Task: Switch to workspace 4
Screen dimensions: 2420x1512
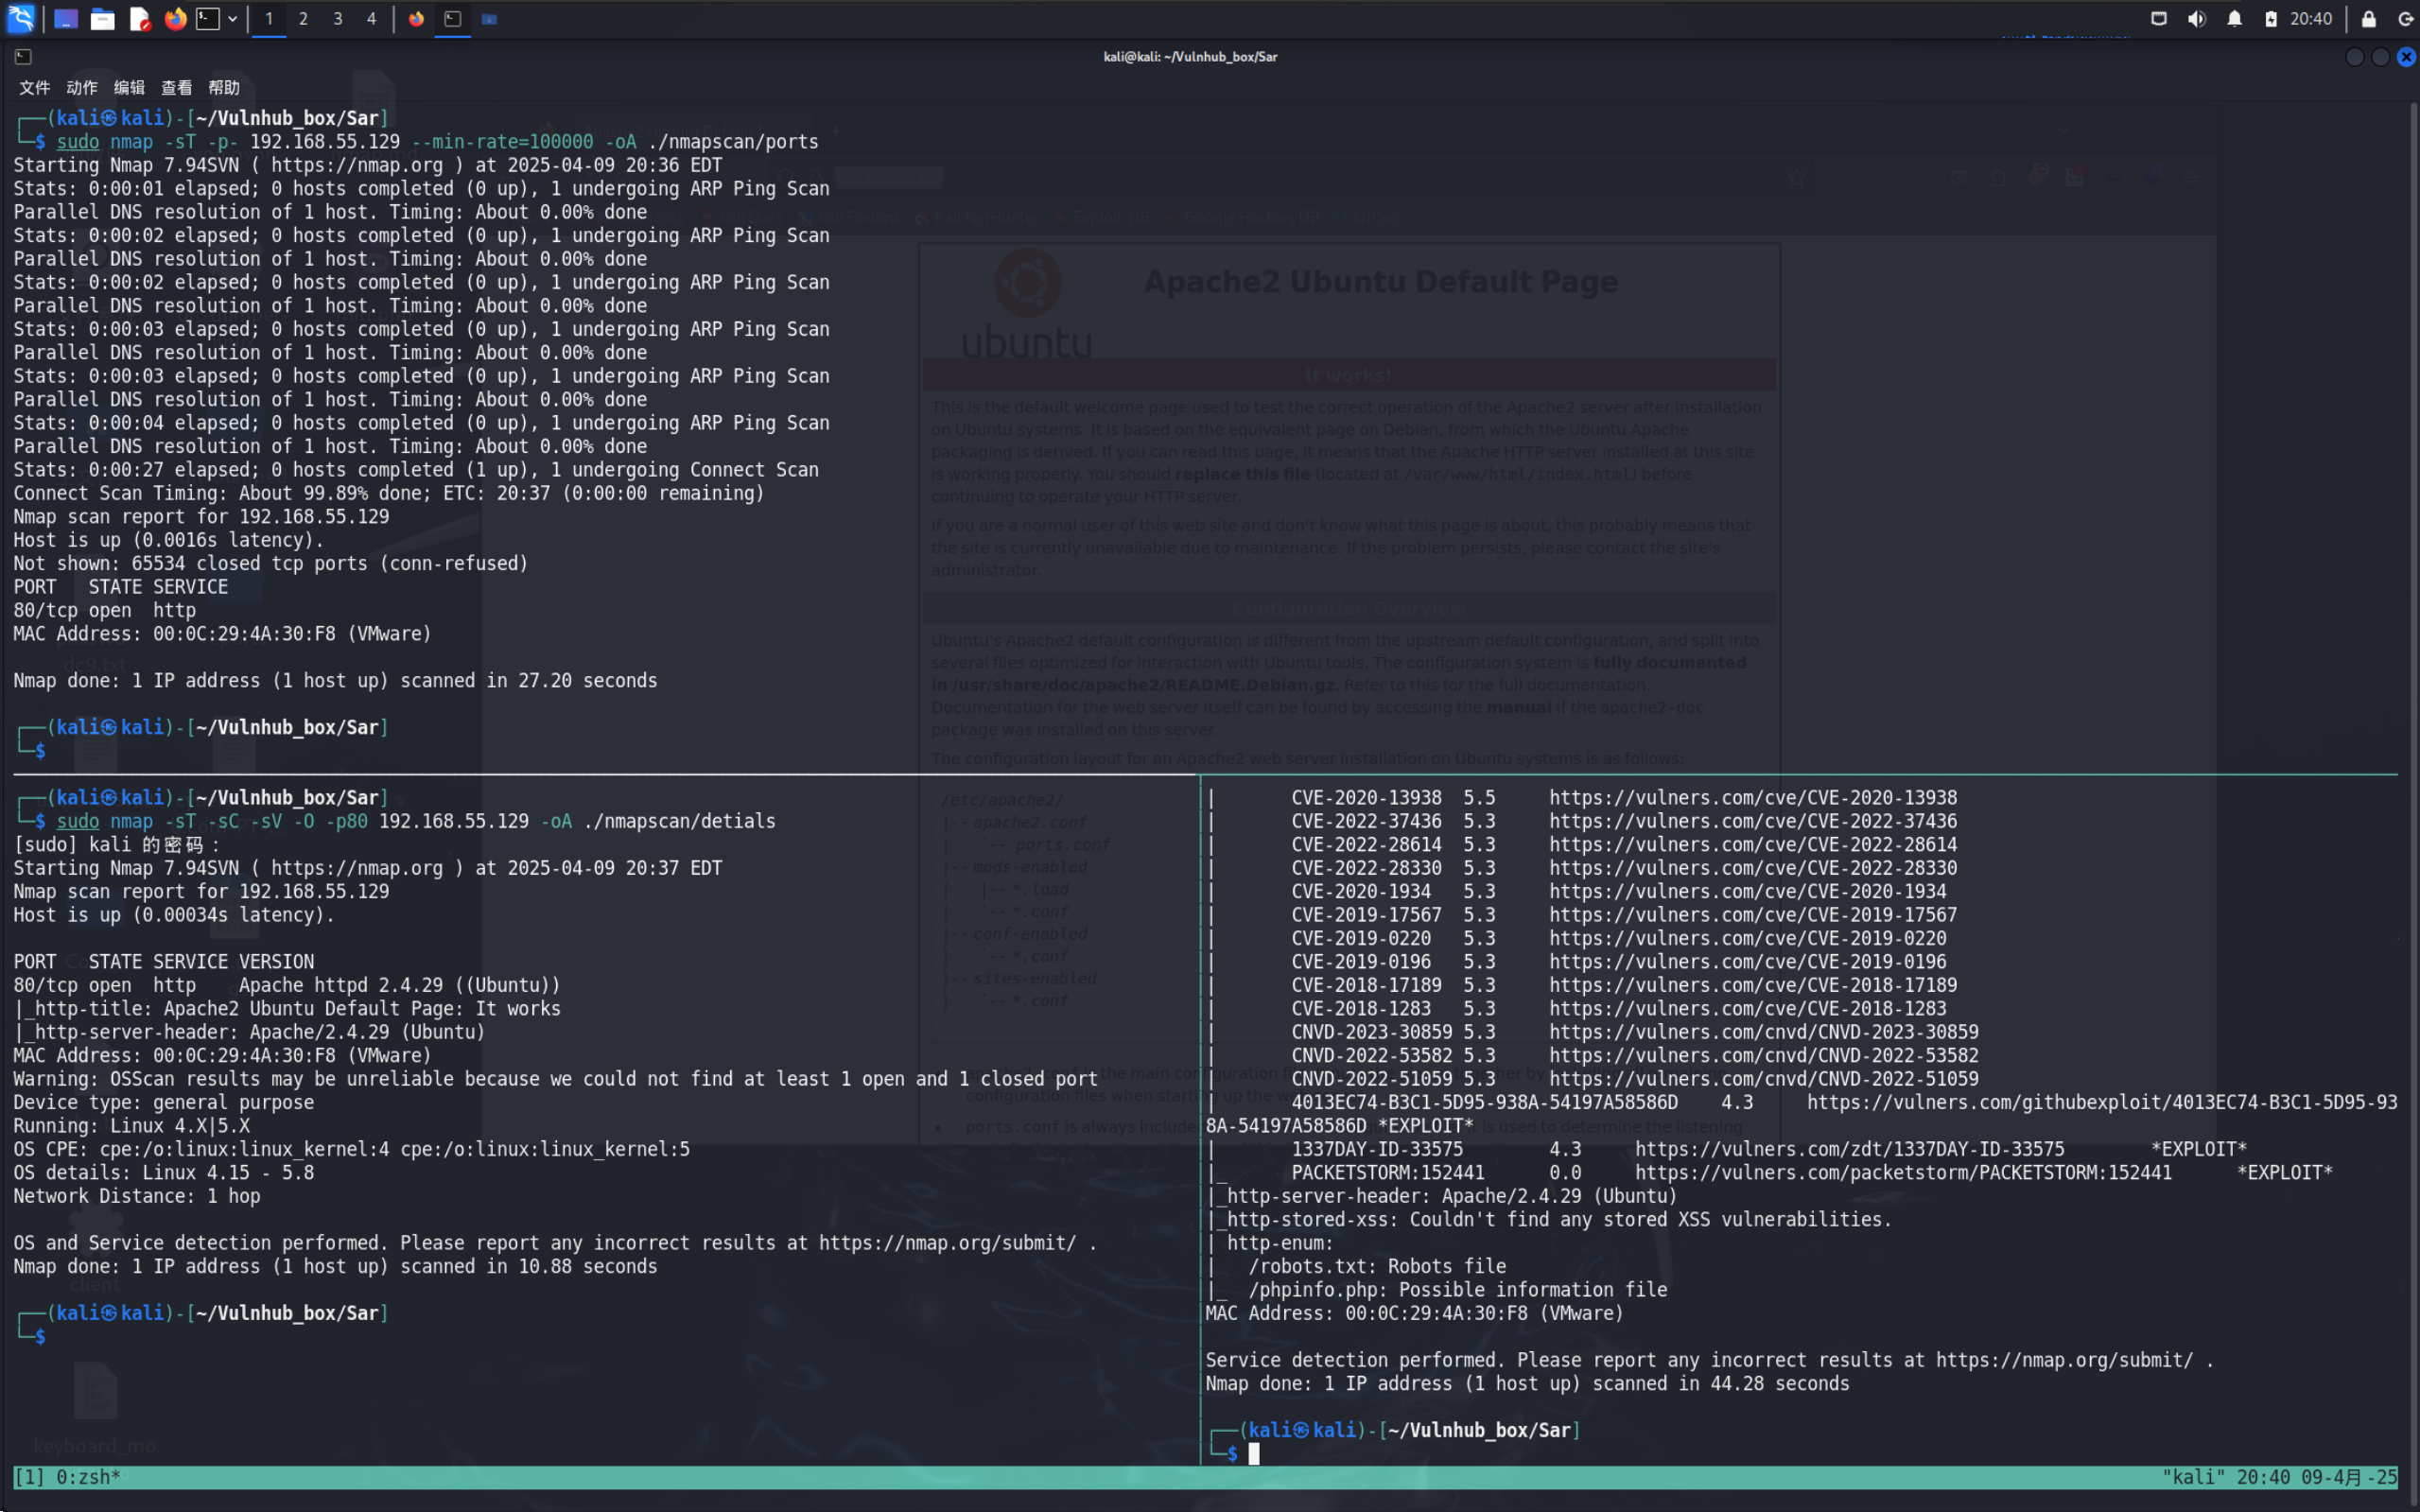Action: pyautogui.click(x=371, y=19)
